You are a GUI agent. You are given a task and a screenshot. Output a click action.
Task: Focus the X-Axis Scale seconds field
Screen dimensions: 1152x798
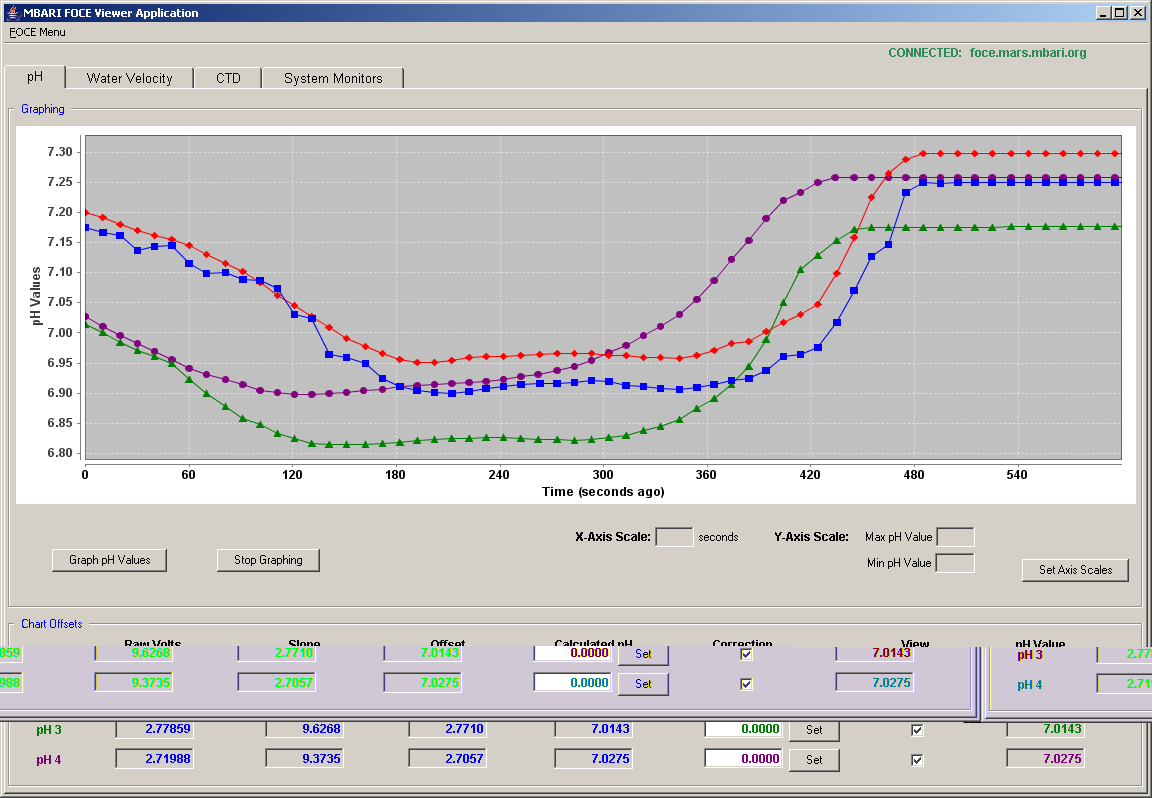click(674, 537)
